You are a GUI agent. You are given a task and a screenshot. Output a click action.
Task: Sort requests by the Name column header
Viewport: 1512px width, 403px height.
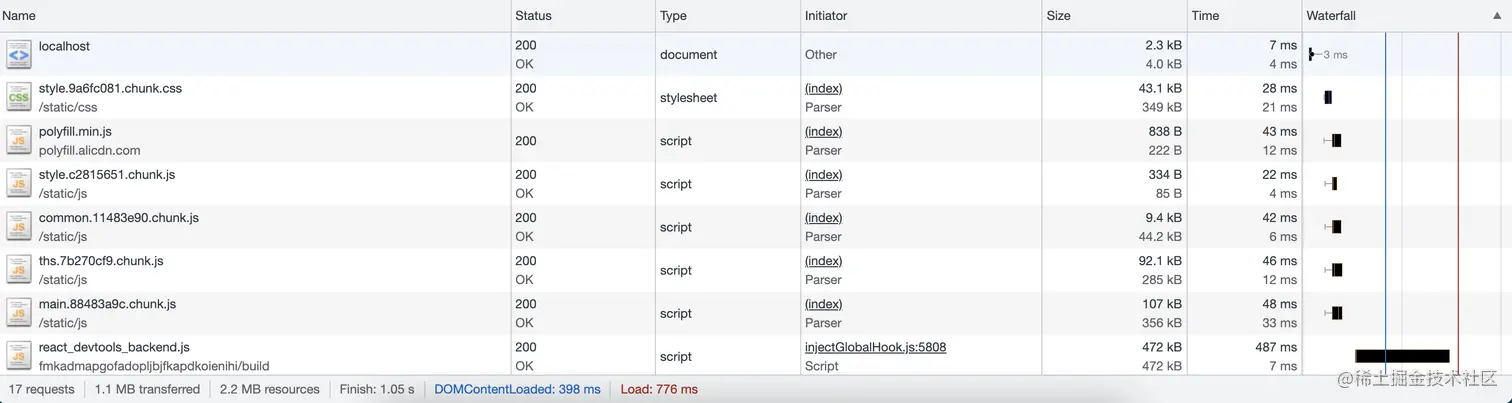tap(19, 16)
